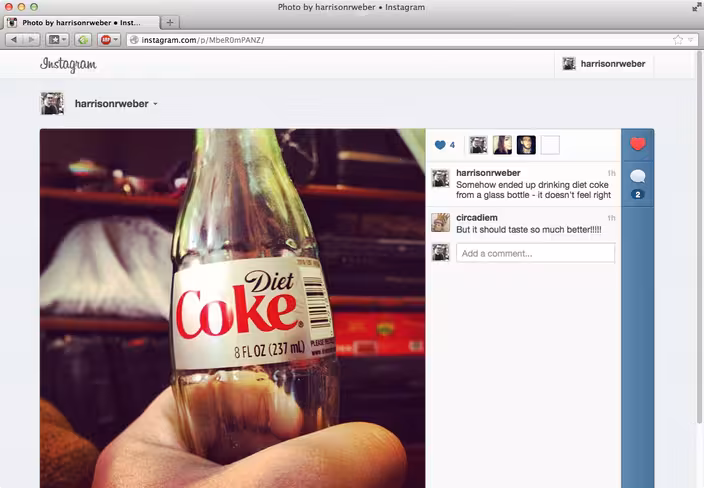
Task: Click the page vertical scrollbar
Action: (699, 237)
